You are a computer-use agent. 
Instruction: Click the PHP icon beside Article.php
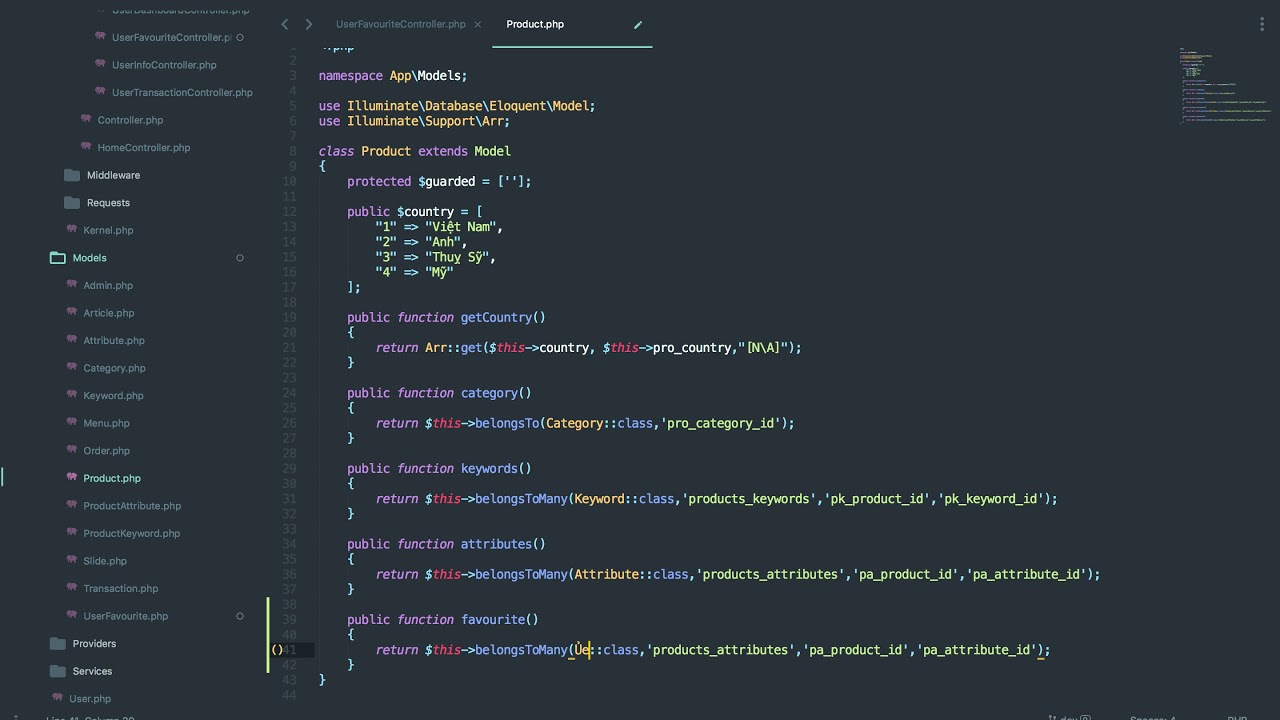72,312
